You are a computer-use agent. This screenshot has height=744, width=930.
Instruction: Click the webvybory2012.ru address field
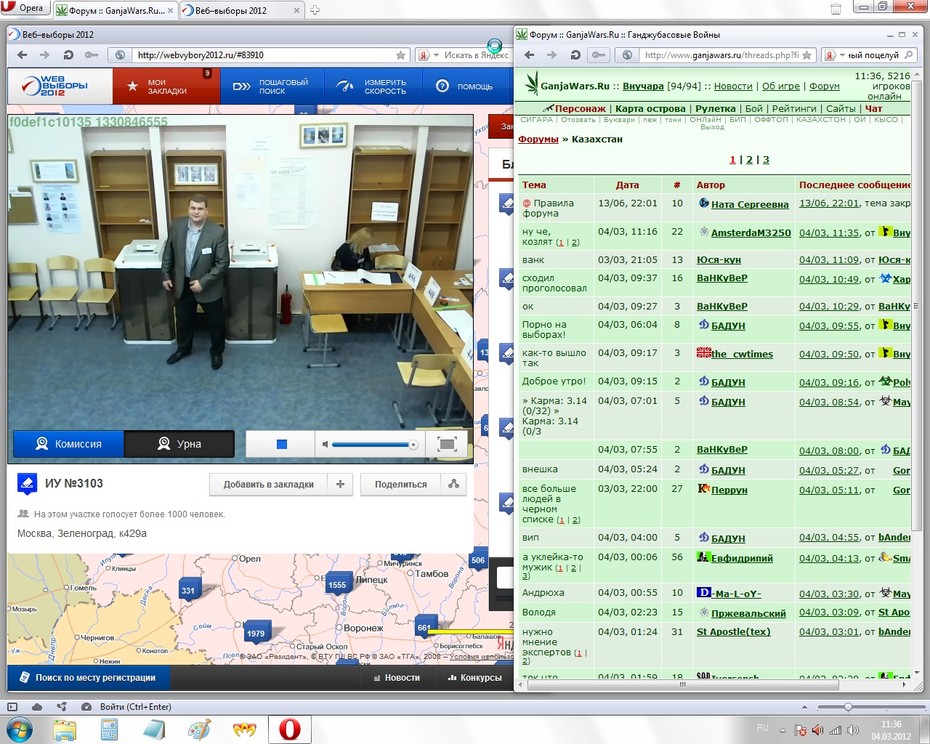(x=261, y=55)
